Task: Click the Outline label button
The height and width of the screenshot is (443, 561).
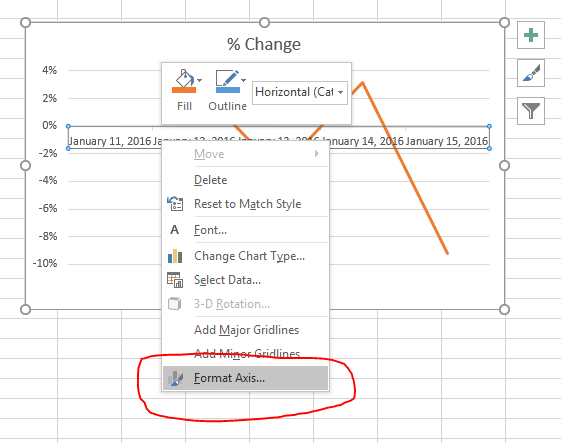Action: coord(228,106)
